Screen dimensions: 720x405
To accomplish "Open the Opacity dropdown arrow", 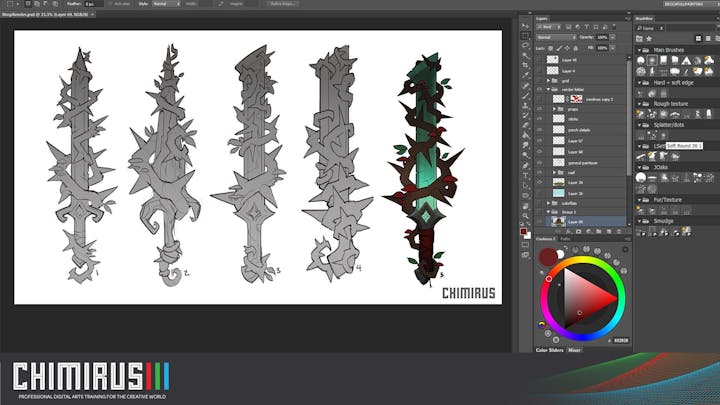I will tap(613, 37).
